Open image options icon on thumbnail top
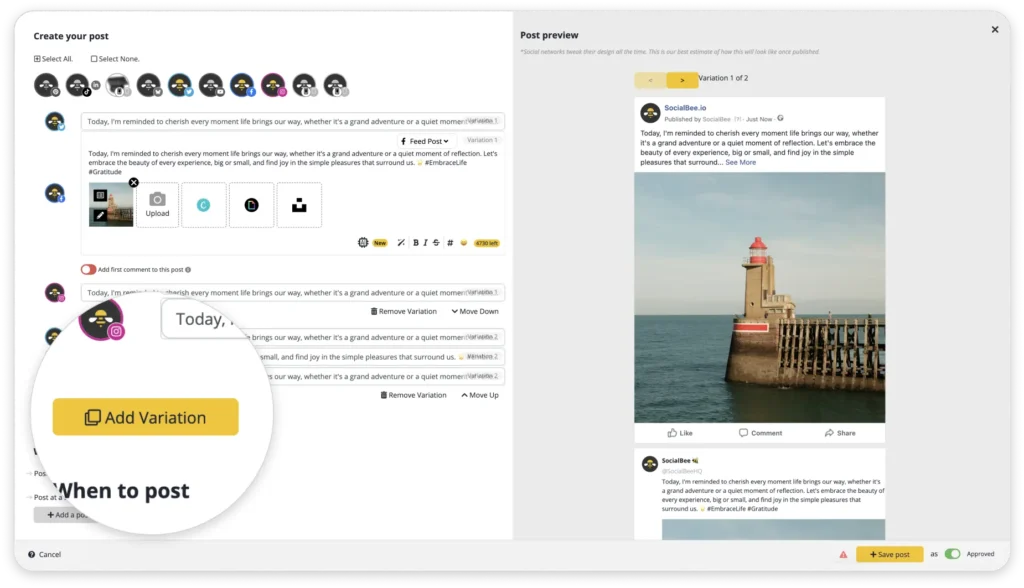Viewport: 1024px width, 588px height. pyautogui.click(x=100, y=195)
